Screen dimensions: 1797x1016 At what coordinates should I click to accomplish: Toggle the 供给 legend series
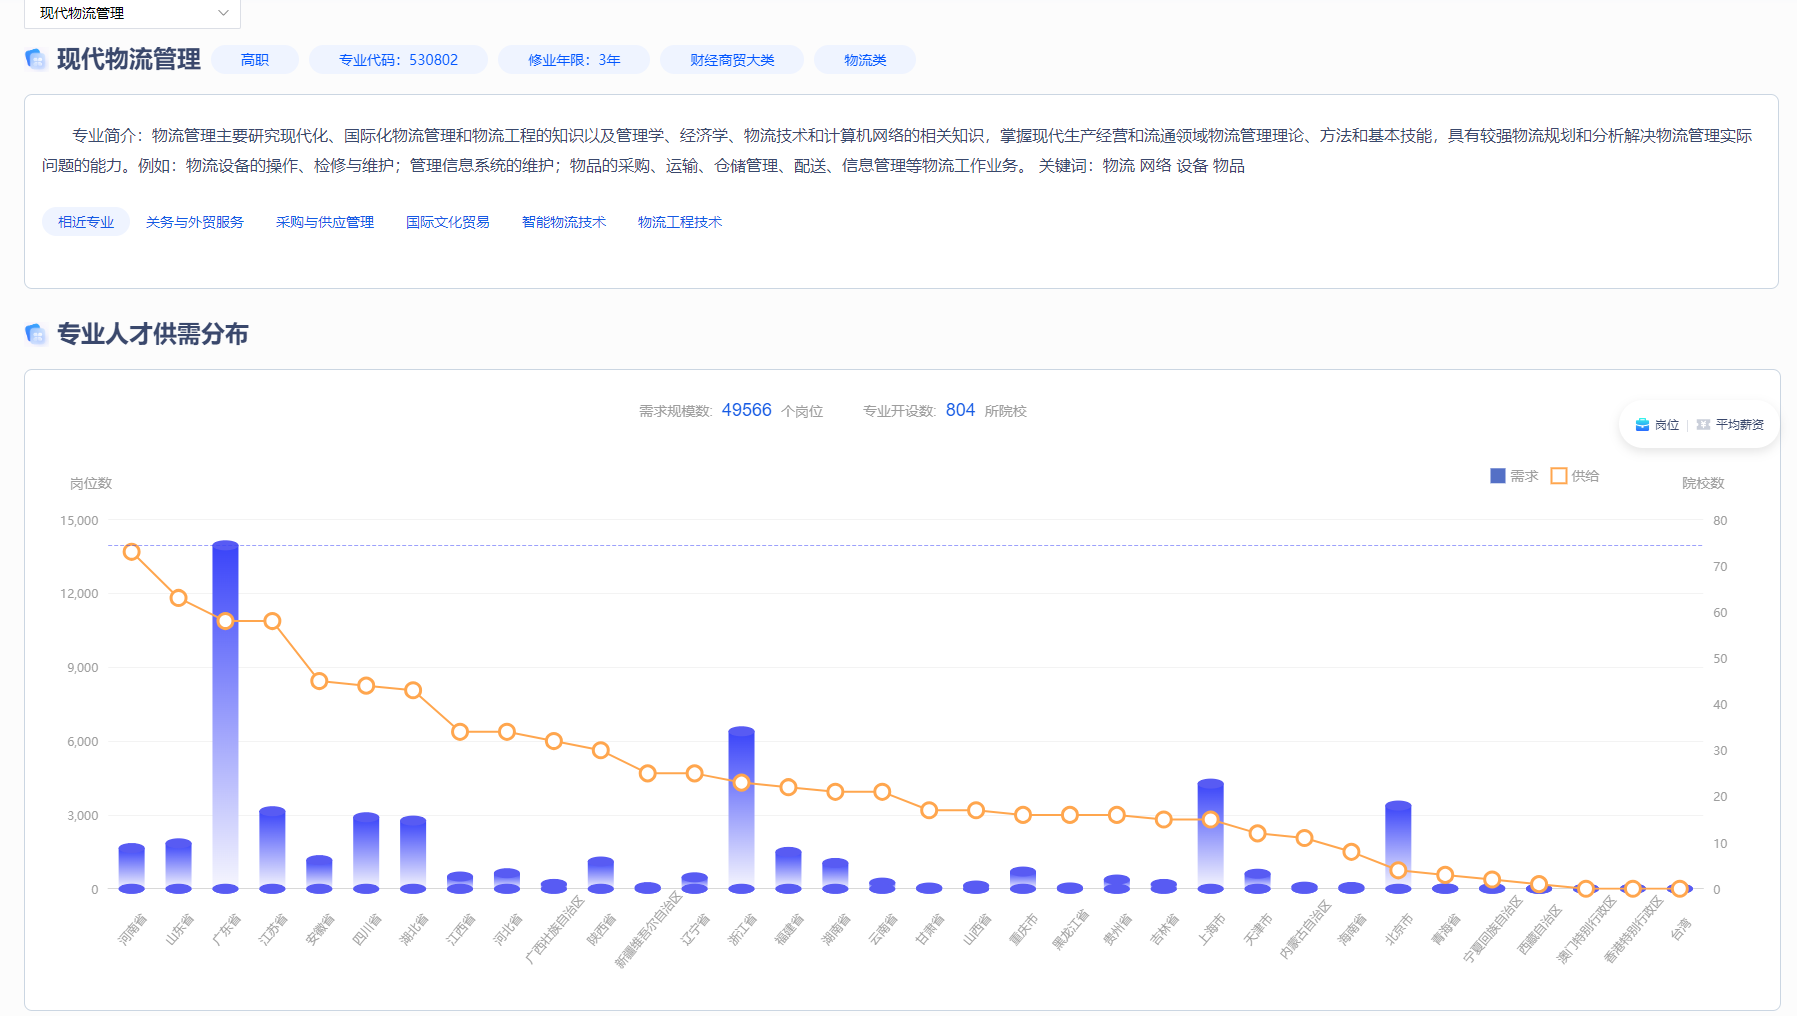tap(1575, 476)
